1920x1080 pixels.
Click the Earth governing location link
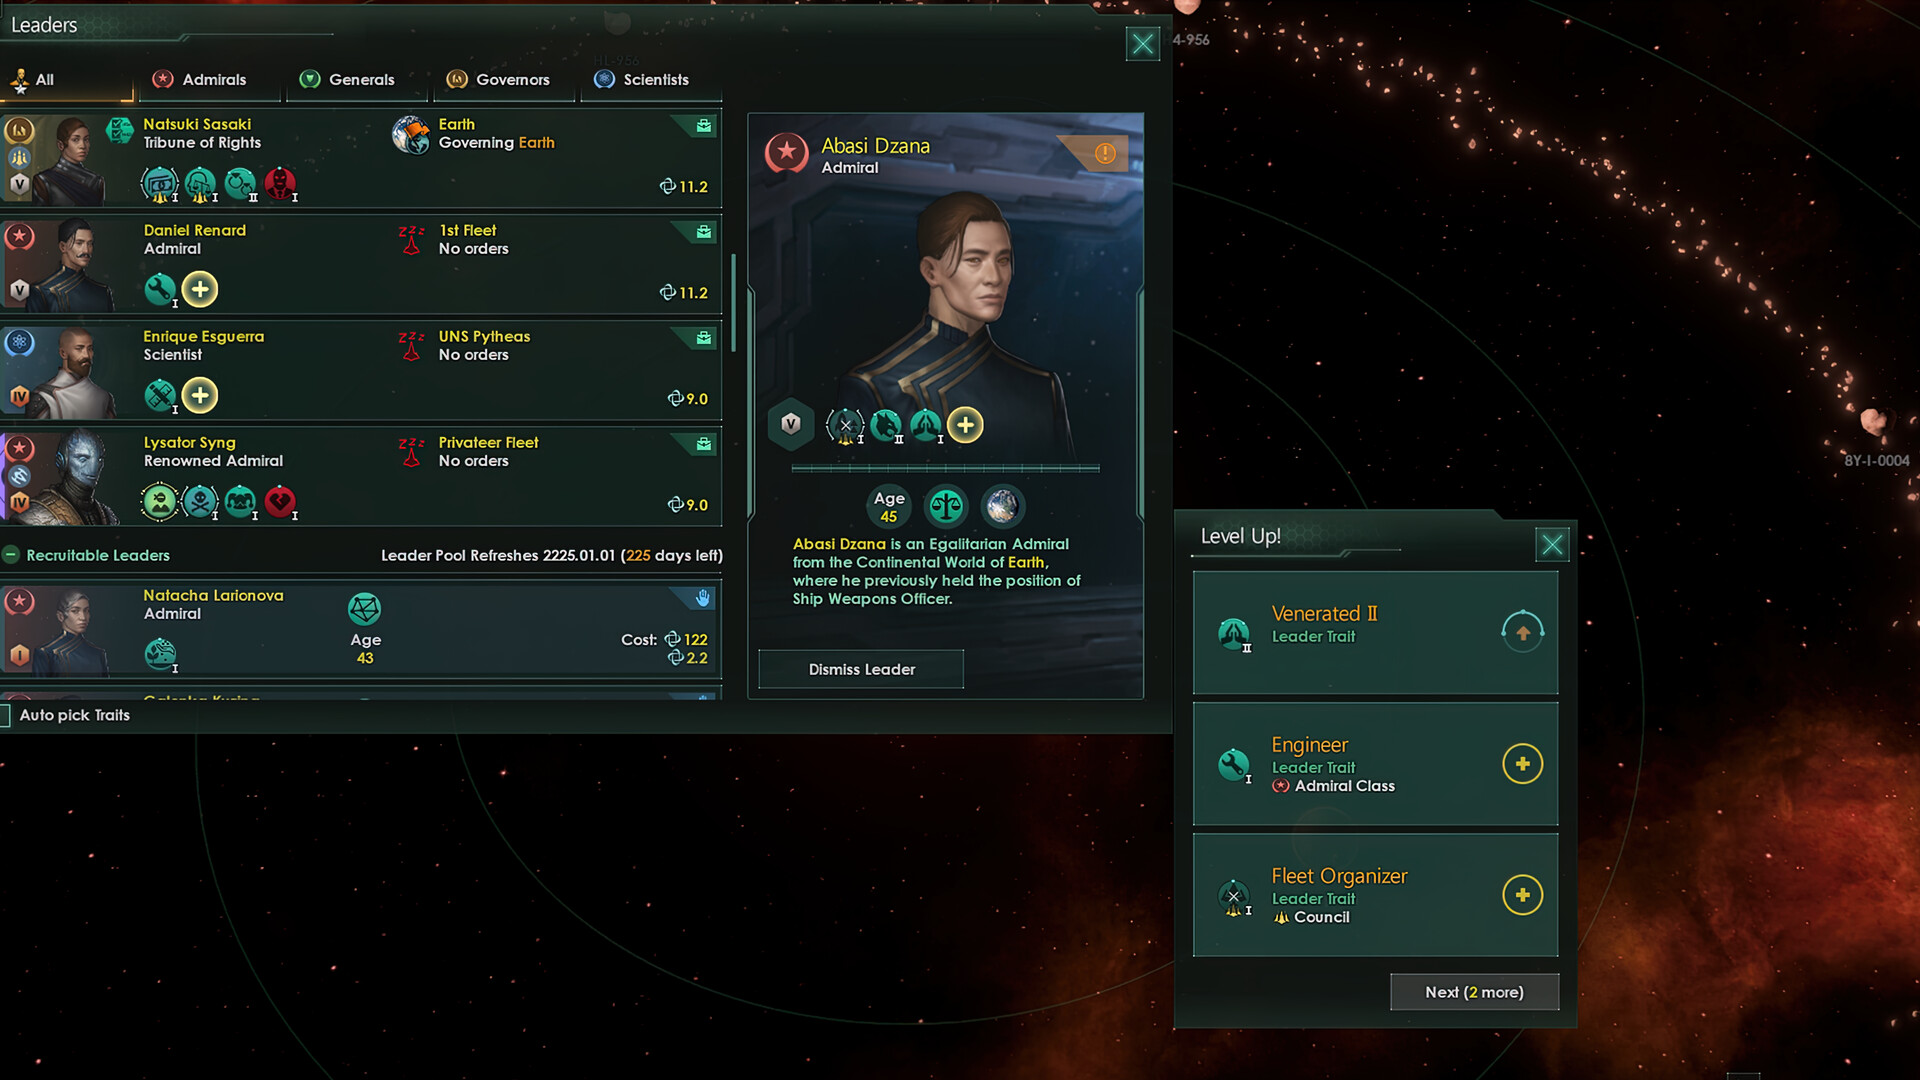[x=535, y=141]
